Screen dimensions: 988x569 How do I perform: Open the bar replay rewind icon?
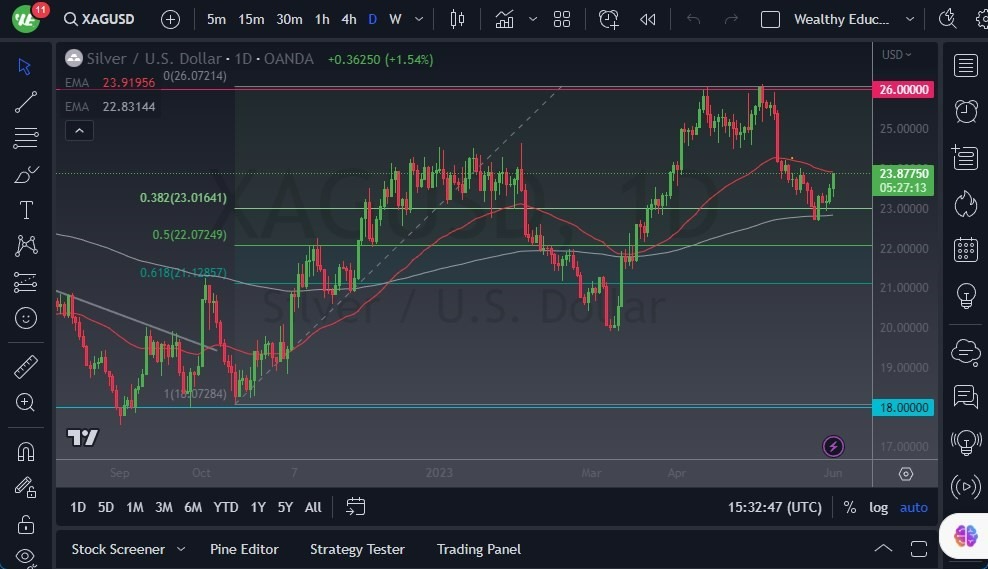[648, 19]
